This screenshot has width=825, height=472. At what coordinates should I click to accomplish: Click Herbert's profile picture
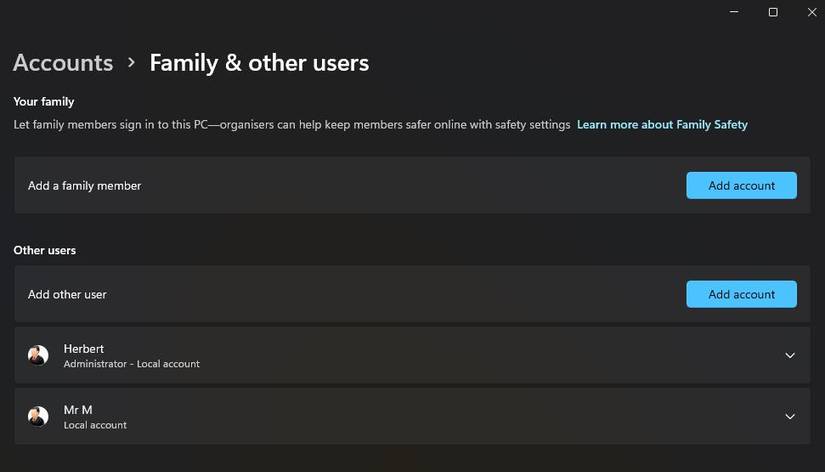click(x=38, y=355)
